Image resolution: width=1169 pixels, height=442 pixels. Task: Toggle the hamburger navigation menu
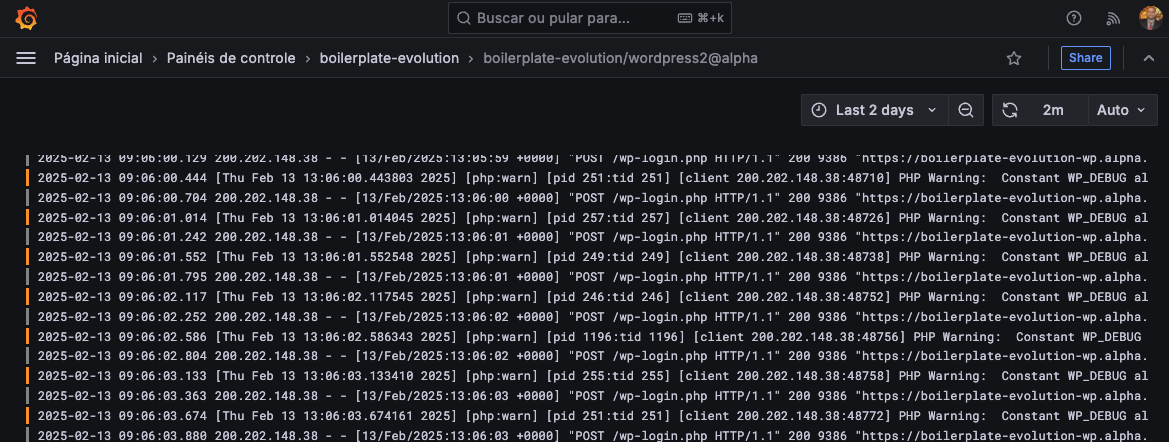[x=26, y=58]
